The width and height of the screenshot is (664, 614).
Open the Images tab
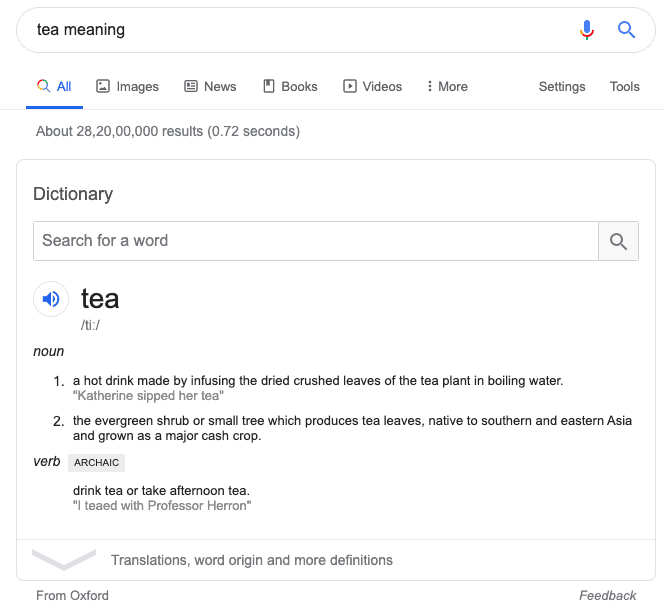[127, 86]
